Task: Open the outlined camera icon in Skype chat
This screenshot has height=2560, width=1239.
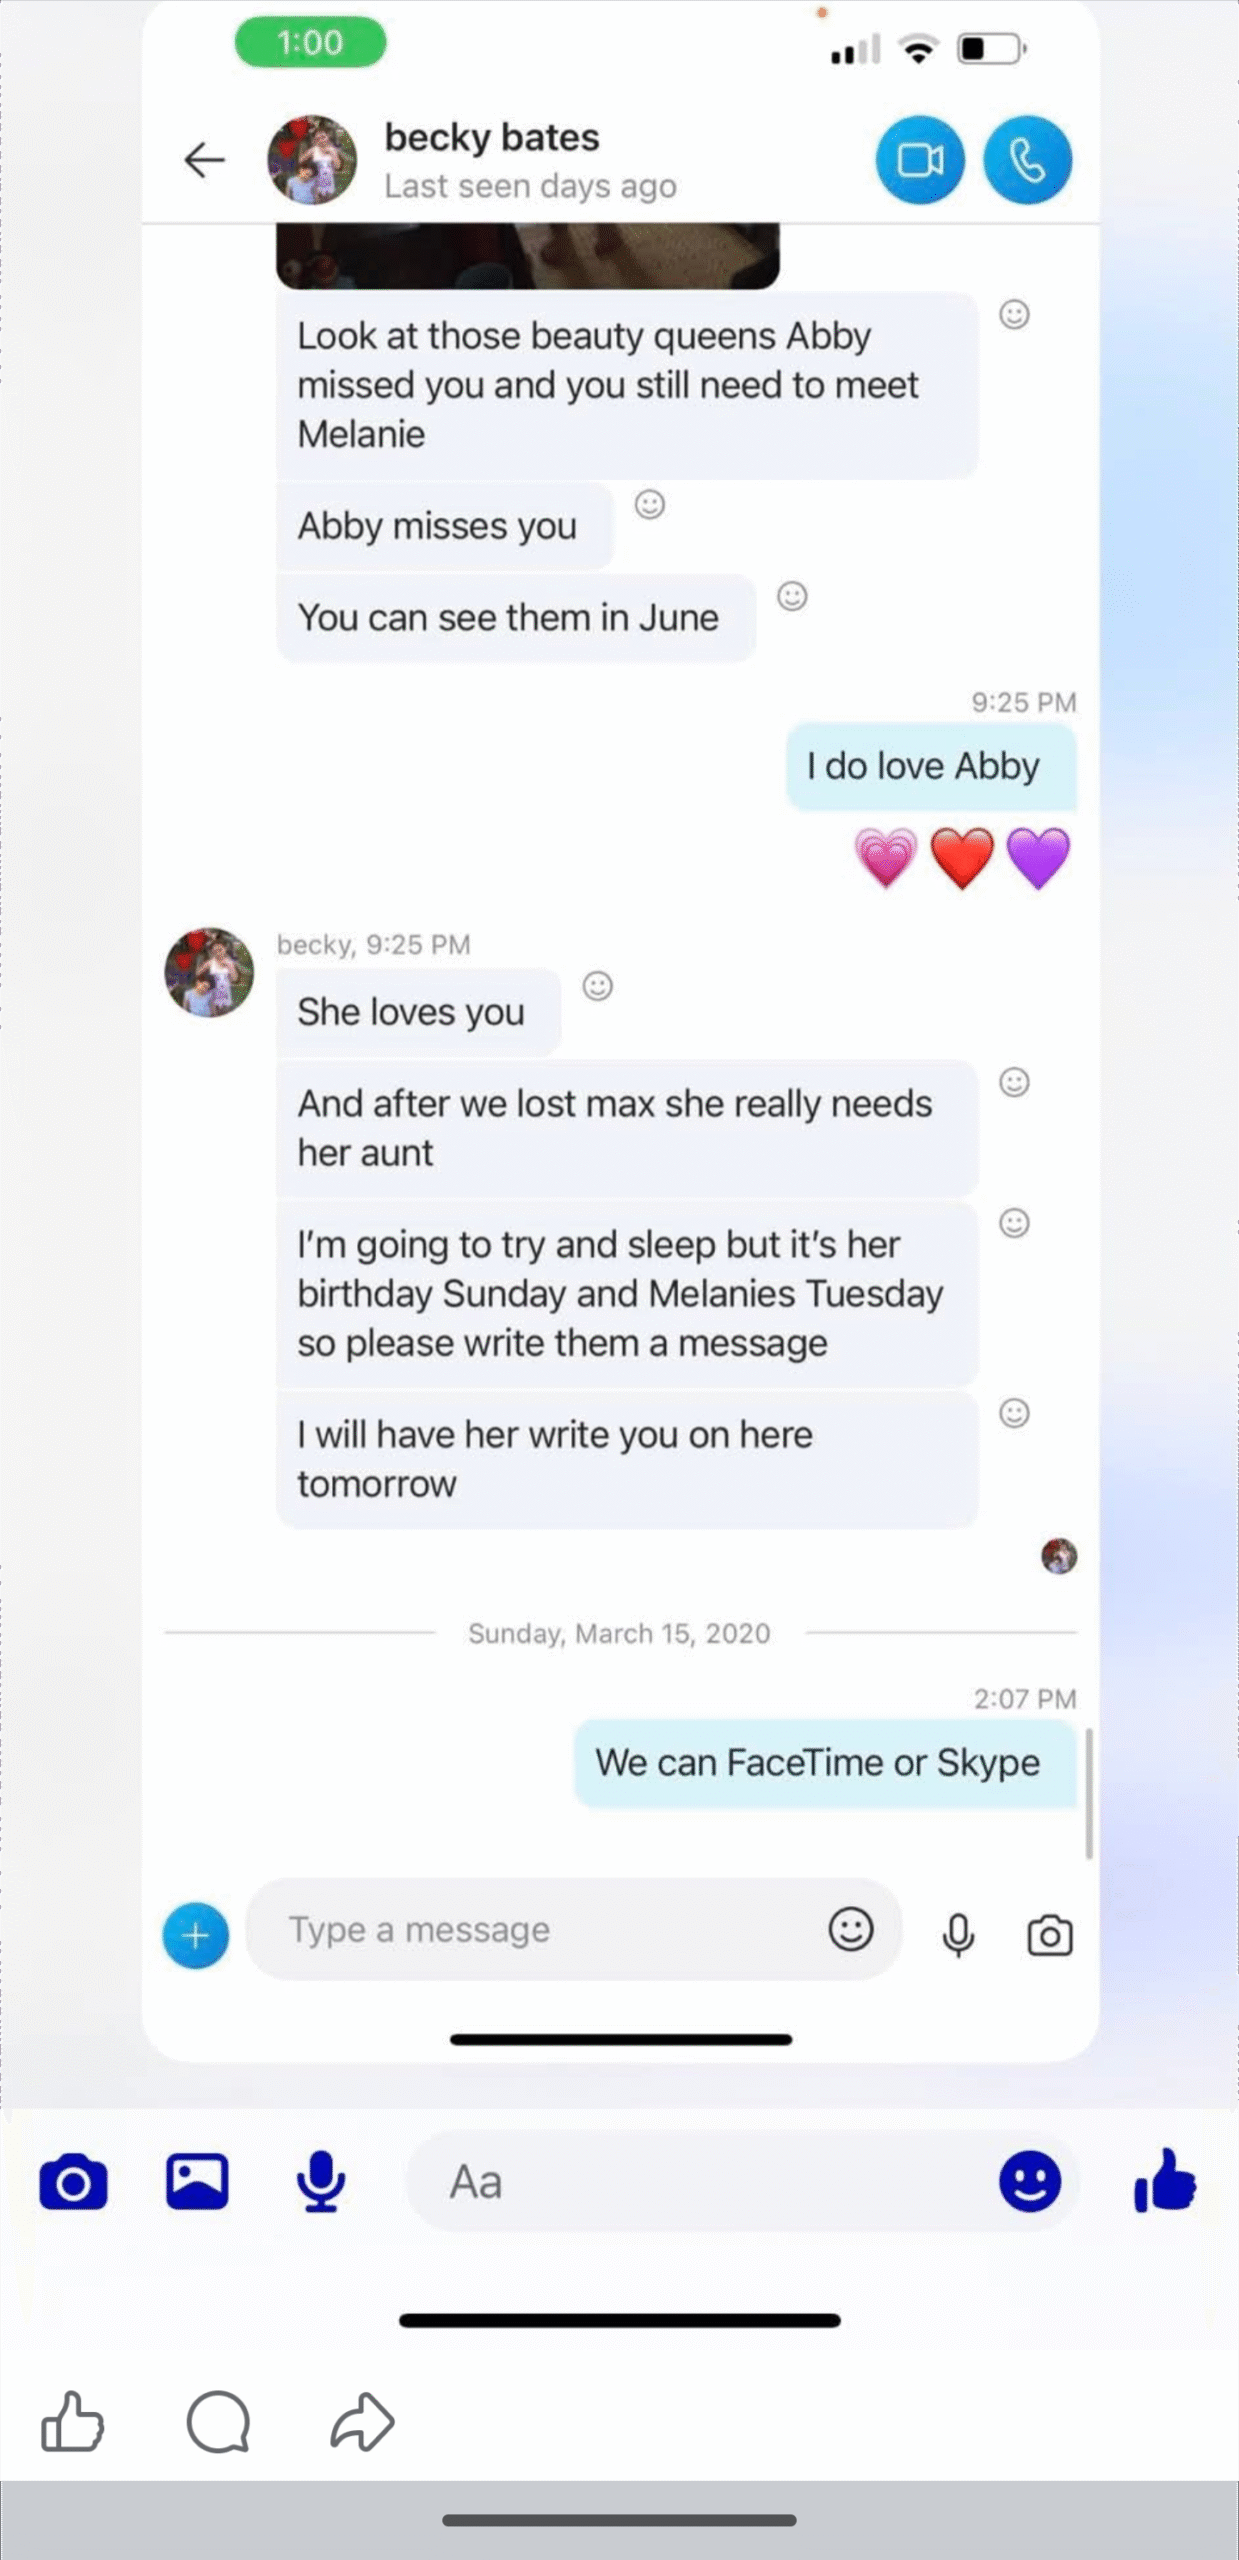Action: pyautogui.click(x=1050, y=1935)
